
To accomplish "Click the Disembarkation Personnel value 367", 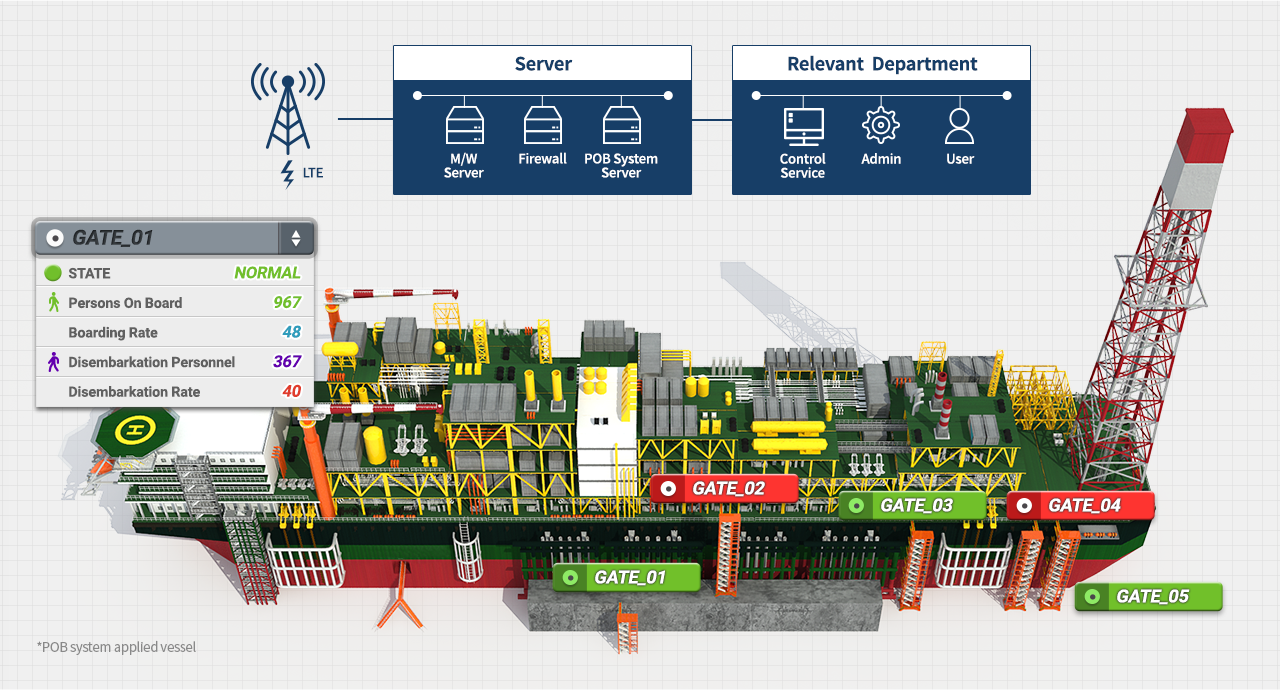I will [287, 362].
